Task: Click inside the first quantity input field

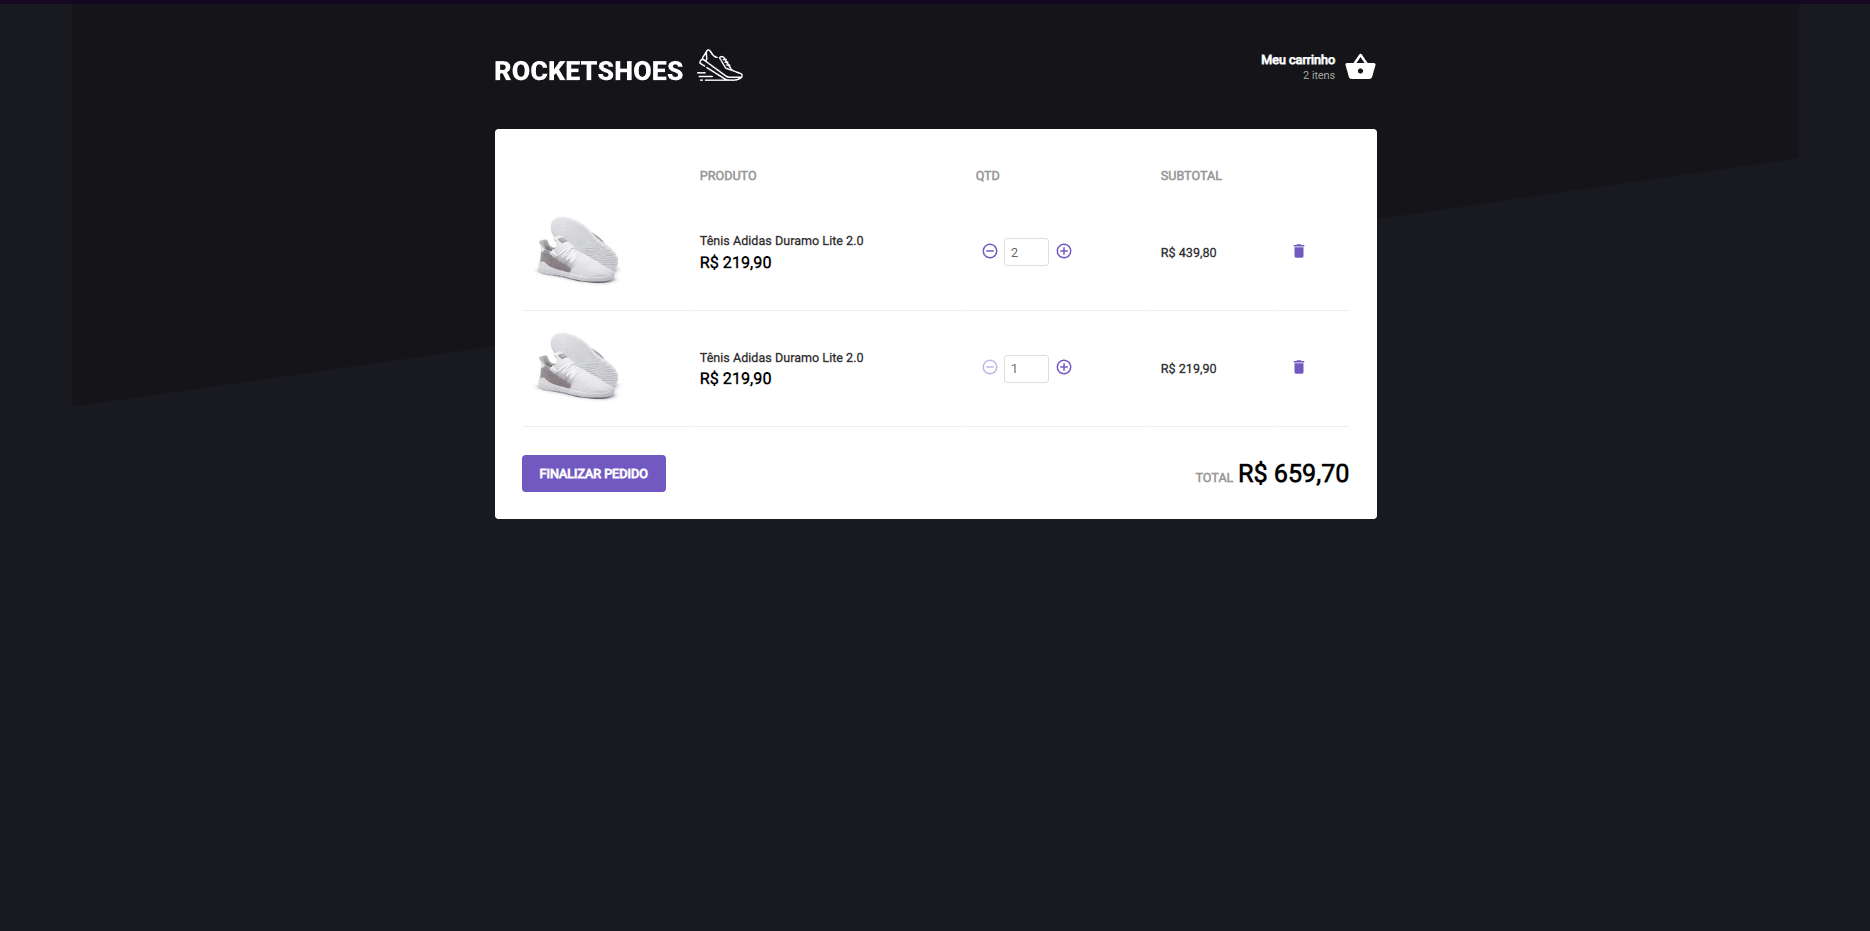Action: 1026,251
